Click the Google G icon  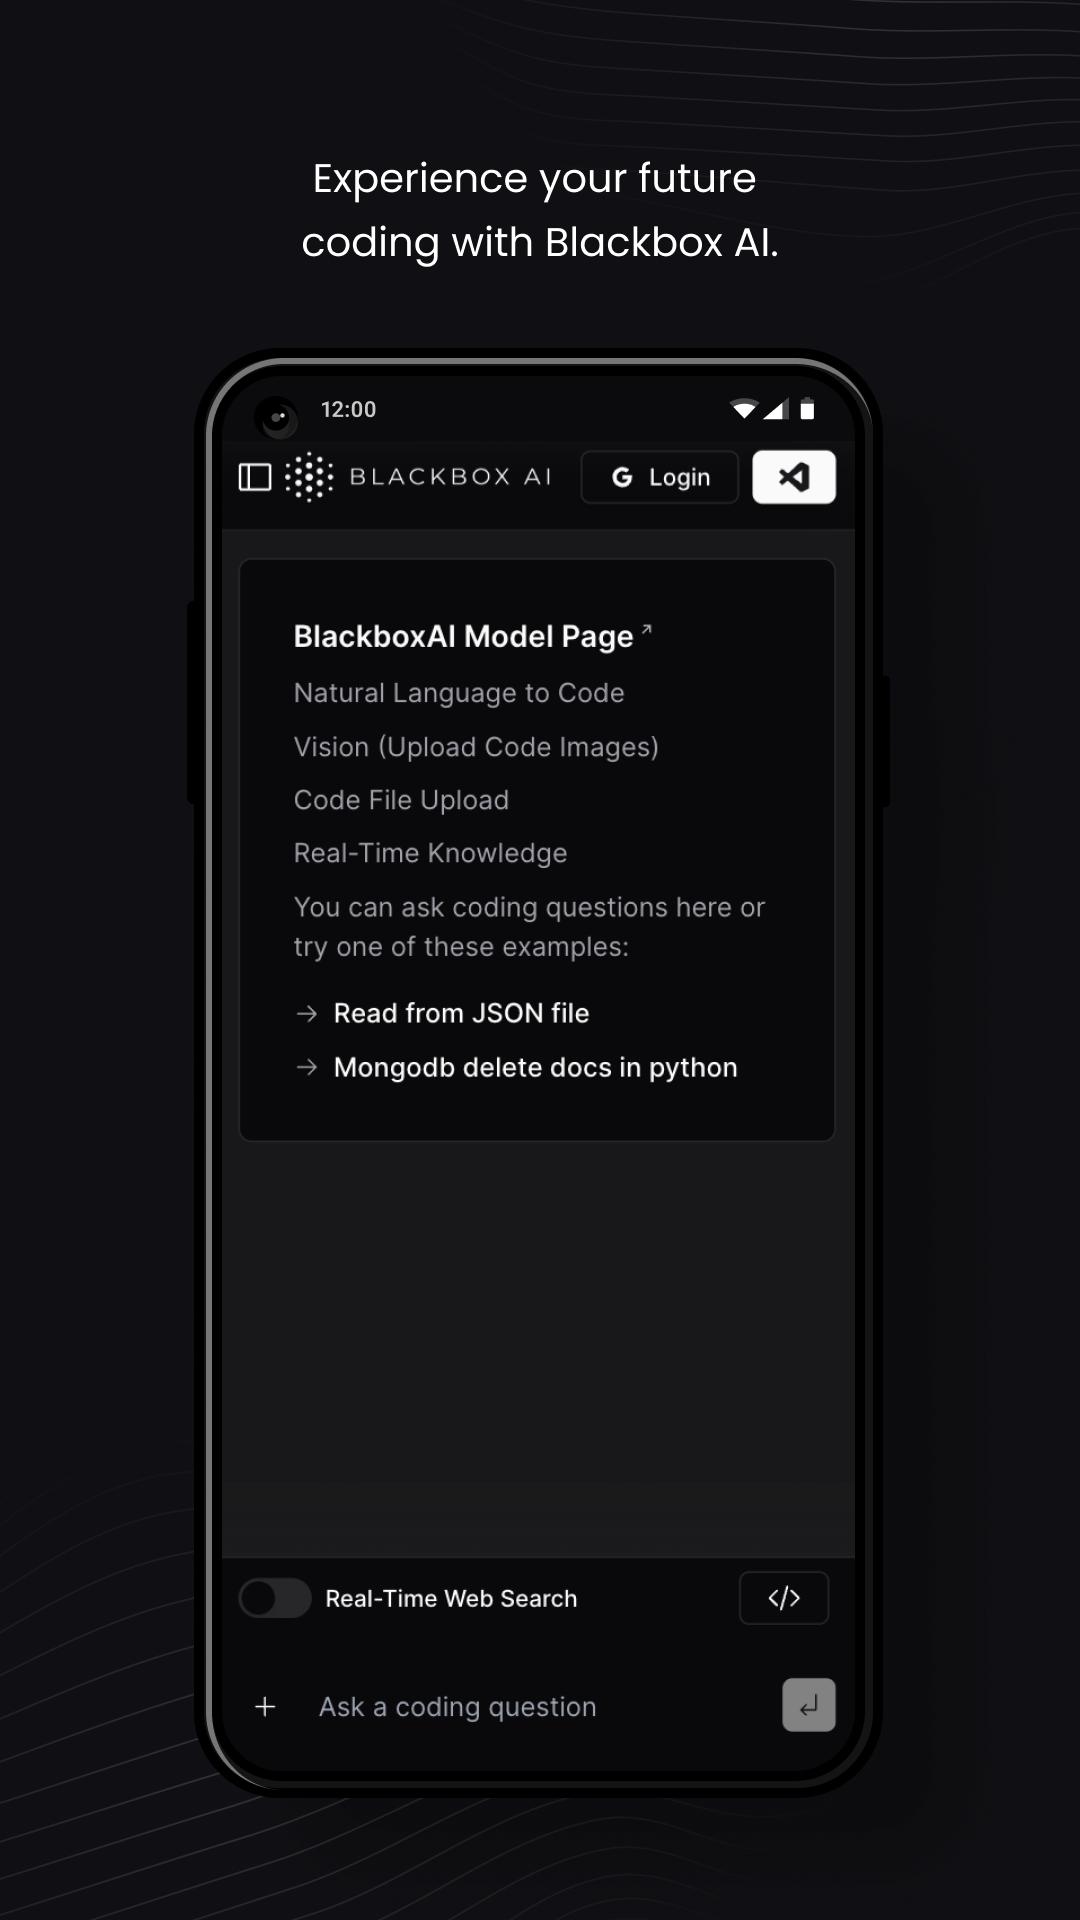622,477
